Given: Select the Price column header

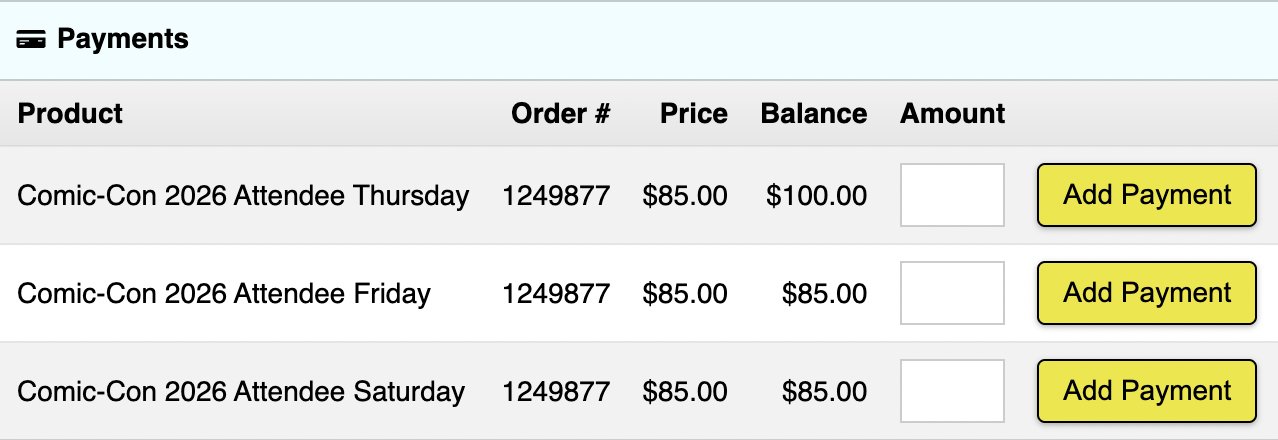Looking at the screenshot, I should pos(693,113).
